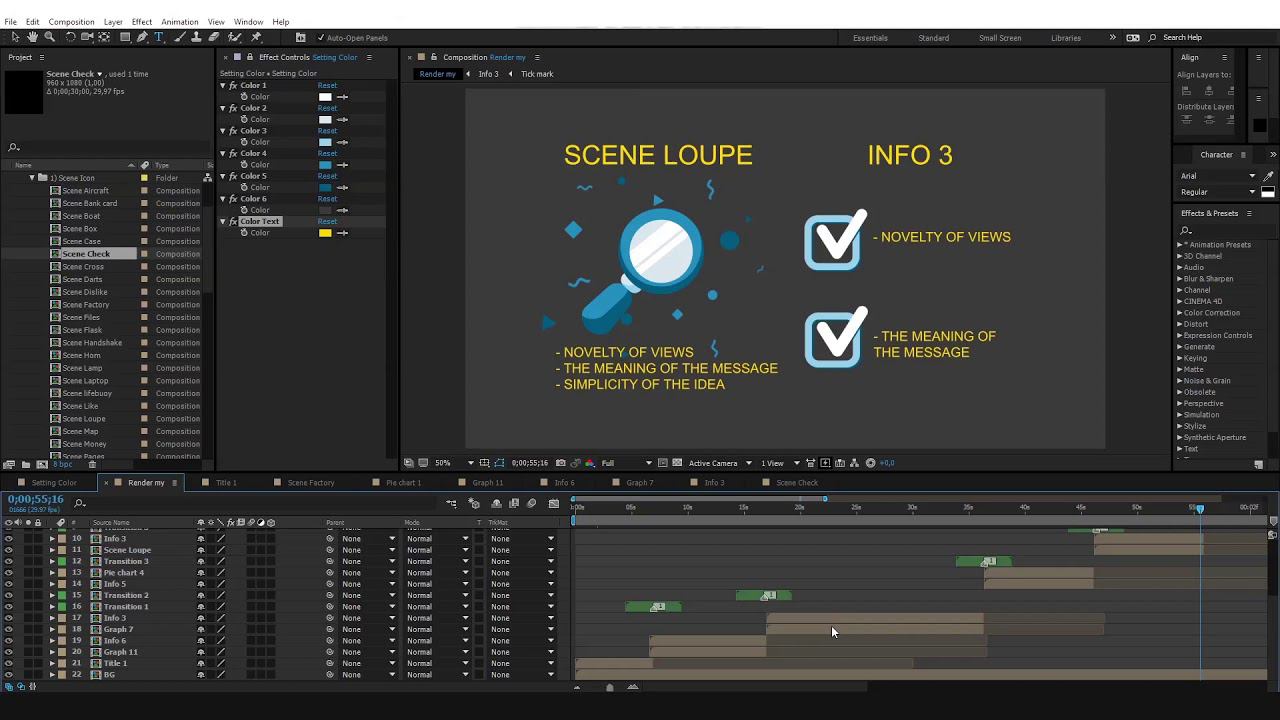Switch to the Essentials workspace
This screenshot has height=720, width=1280.
click(x=870, y=38)
